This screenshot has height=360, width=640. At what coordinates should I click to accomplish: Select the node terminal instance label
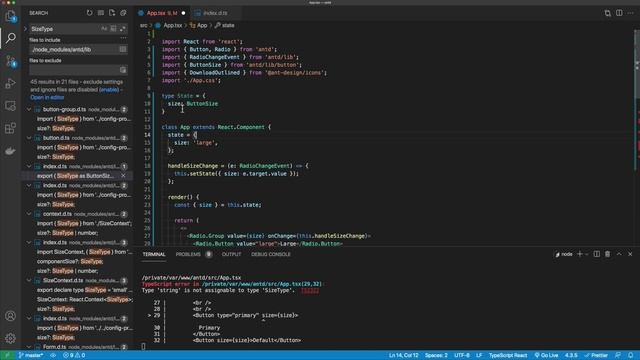tap(564, 254)
